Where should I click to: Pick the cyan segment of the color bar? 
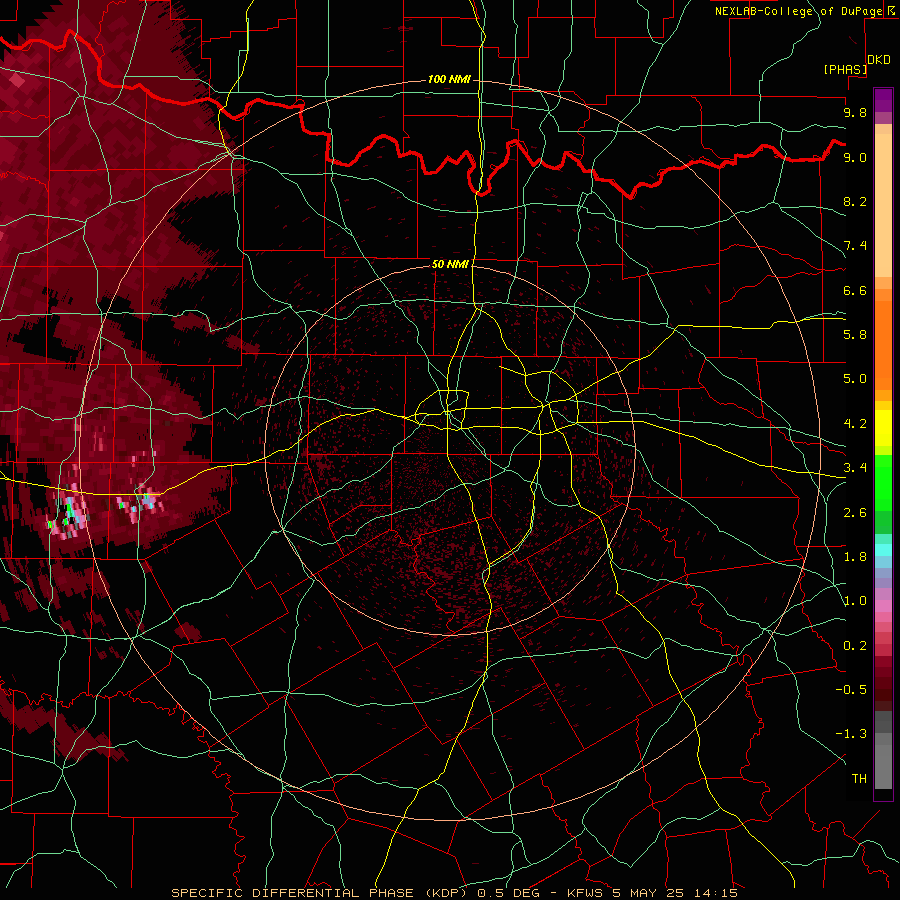point(883,549)
